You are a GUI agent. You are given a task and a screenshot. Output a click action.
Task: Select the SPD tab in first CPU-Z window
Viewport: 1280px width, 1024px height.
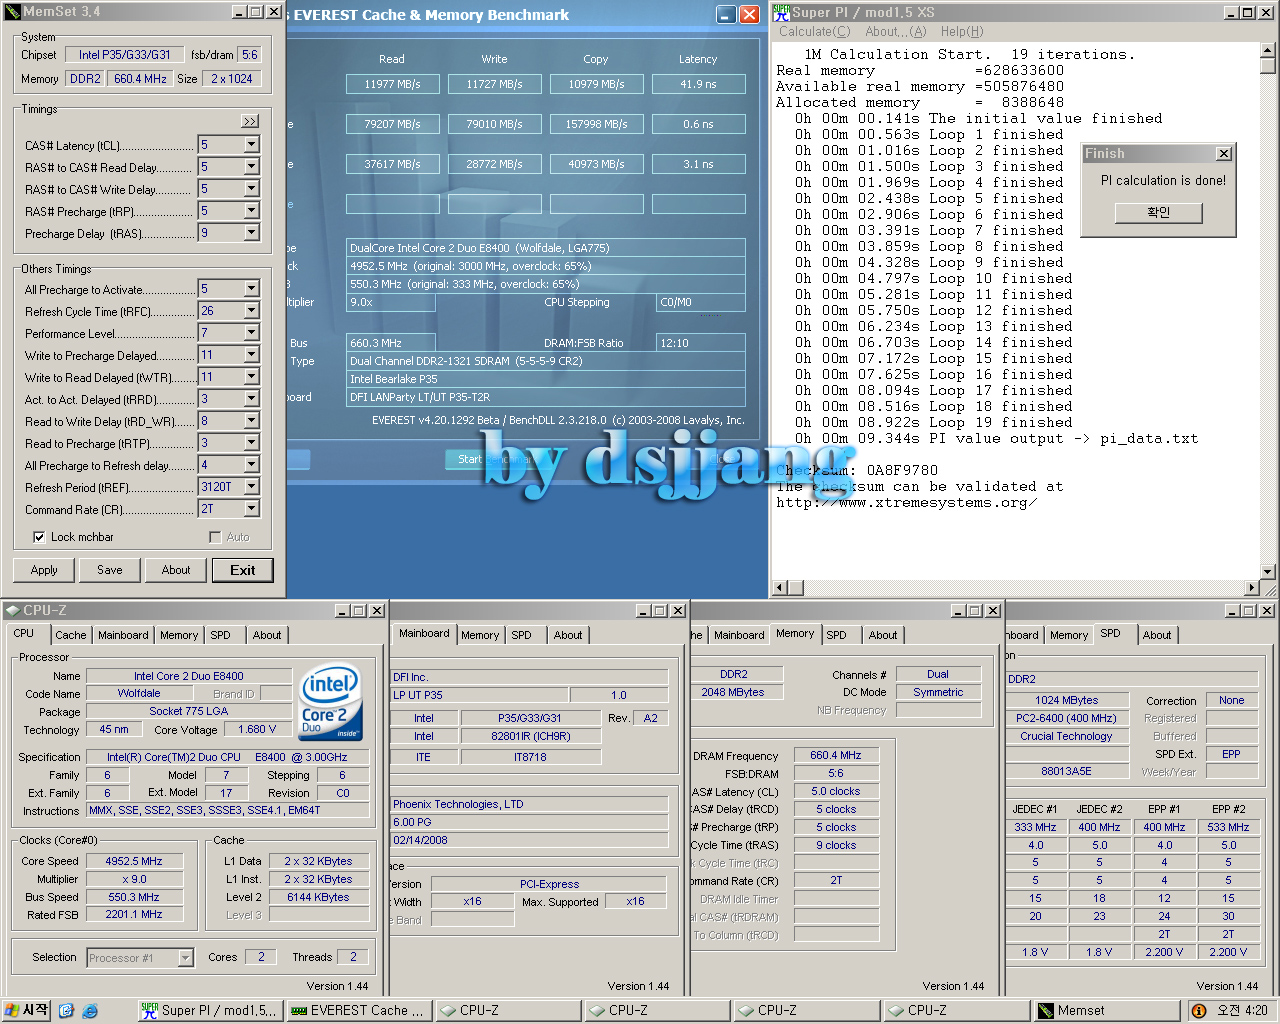pos(220,635)
